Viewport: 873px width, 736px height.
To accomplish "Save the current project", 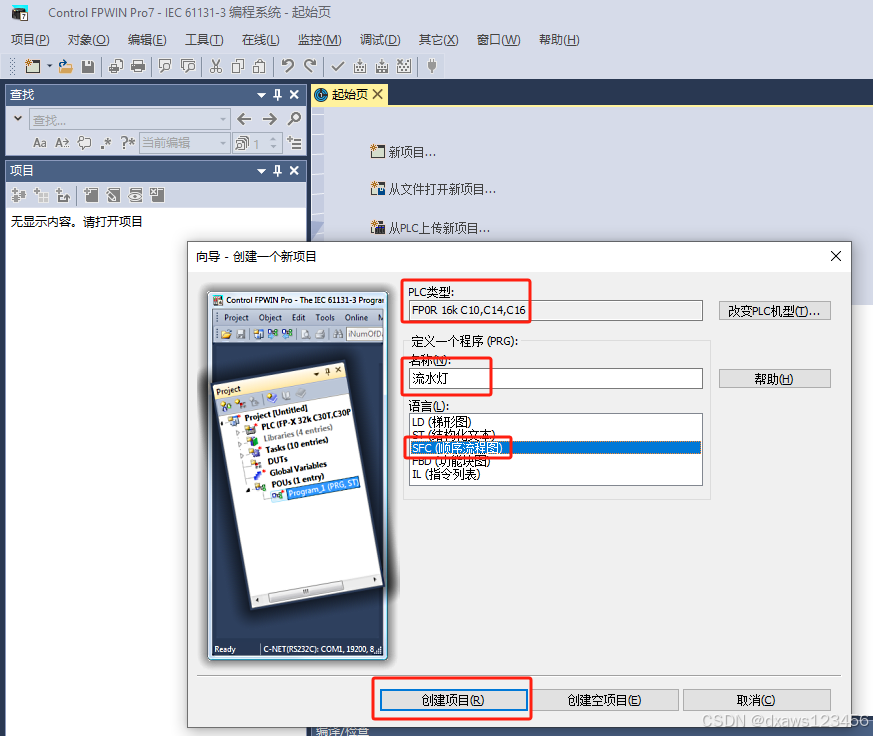I will pos(88,66).
